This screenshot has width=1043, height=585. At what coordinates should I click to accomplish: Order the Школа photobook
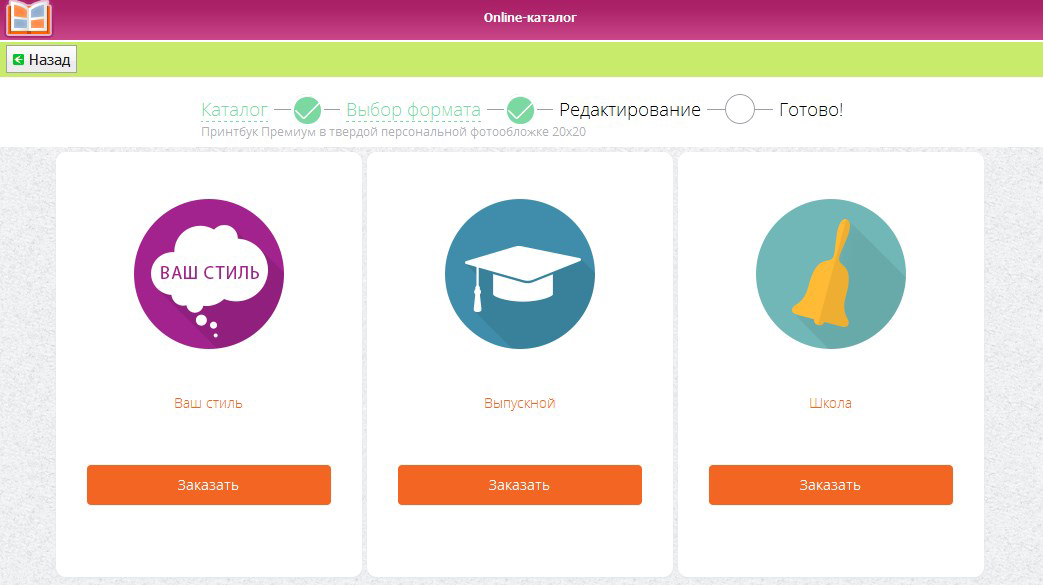(831, 485)
